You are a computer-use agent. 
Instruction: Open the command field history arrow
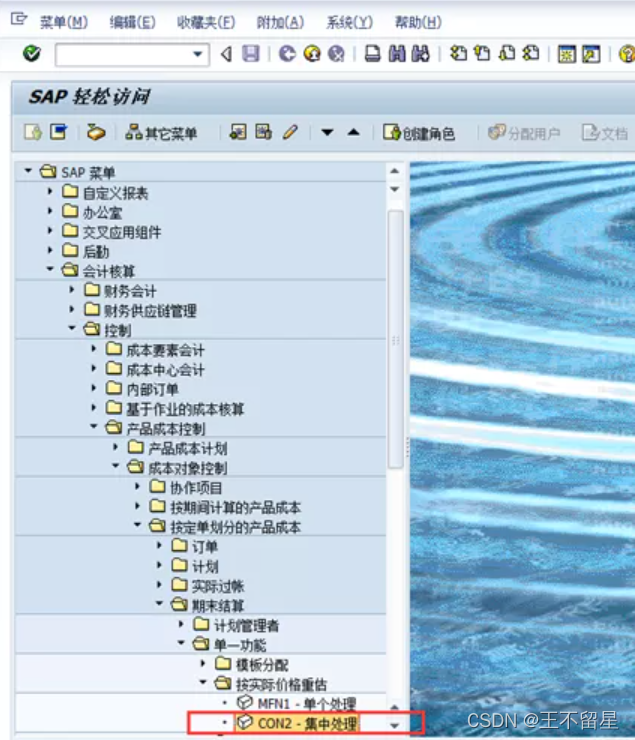coord(198,54)
